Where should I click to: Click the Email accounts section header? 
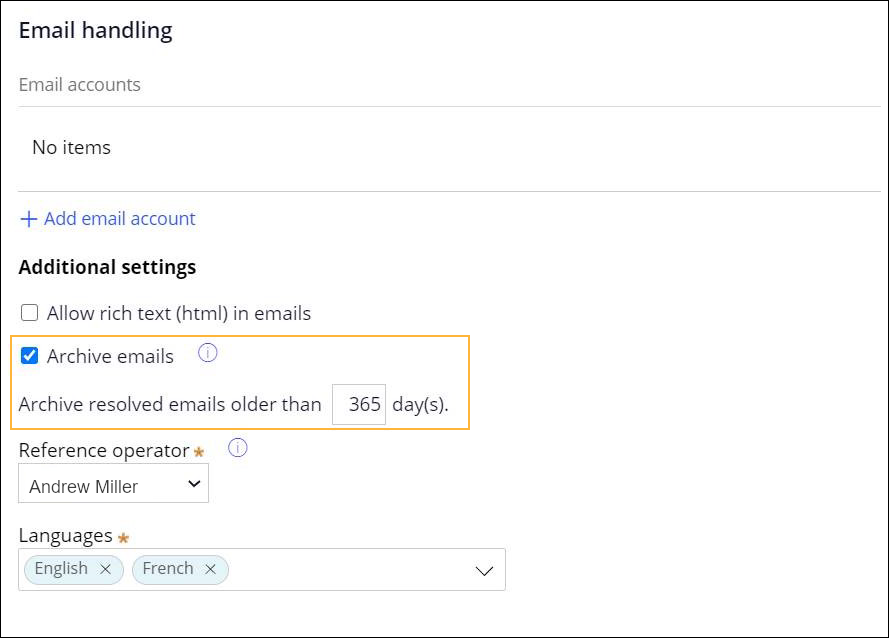pyautogui.click(x=80, y=85)
